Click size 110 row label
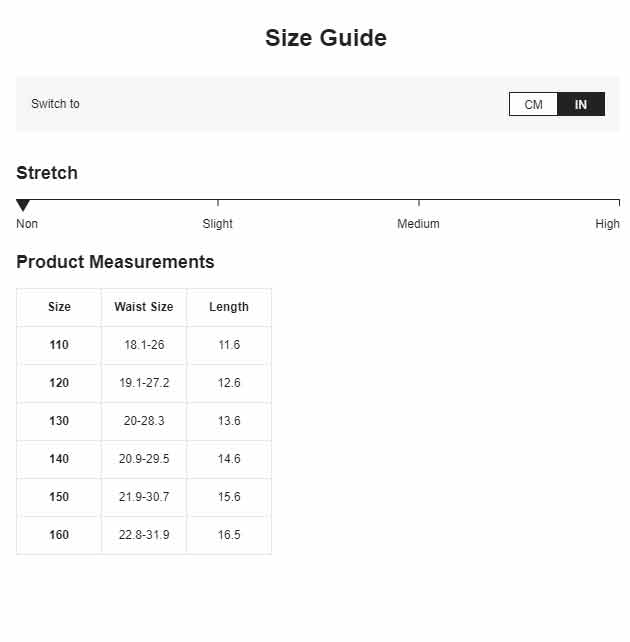630x642 pixels. pyautogui.click(x=59, y=345)
